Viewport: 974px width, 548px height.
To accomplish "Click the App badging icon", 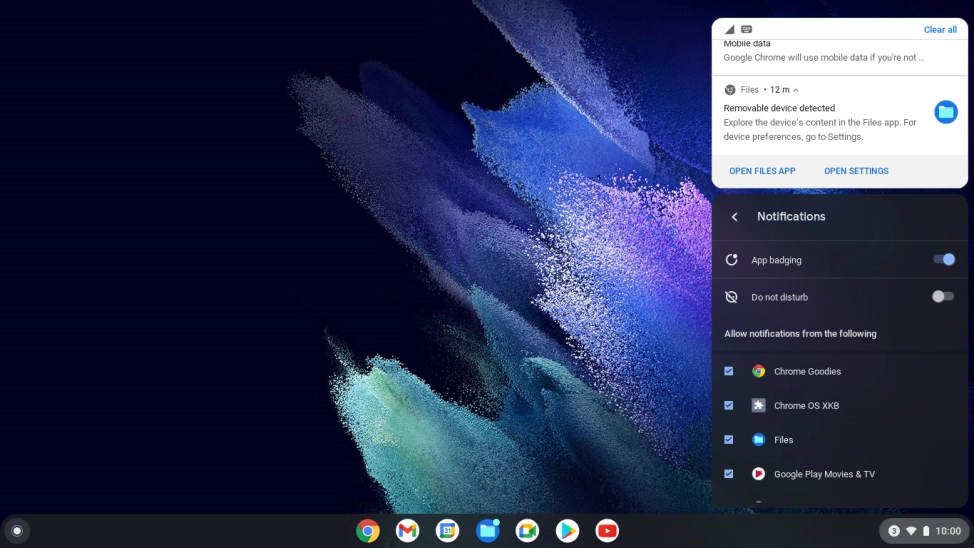I will [732, 260].
